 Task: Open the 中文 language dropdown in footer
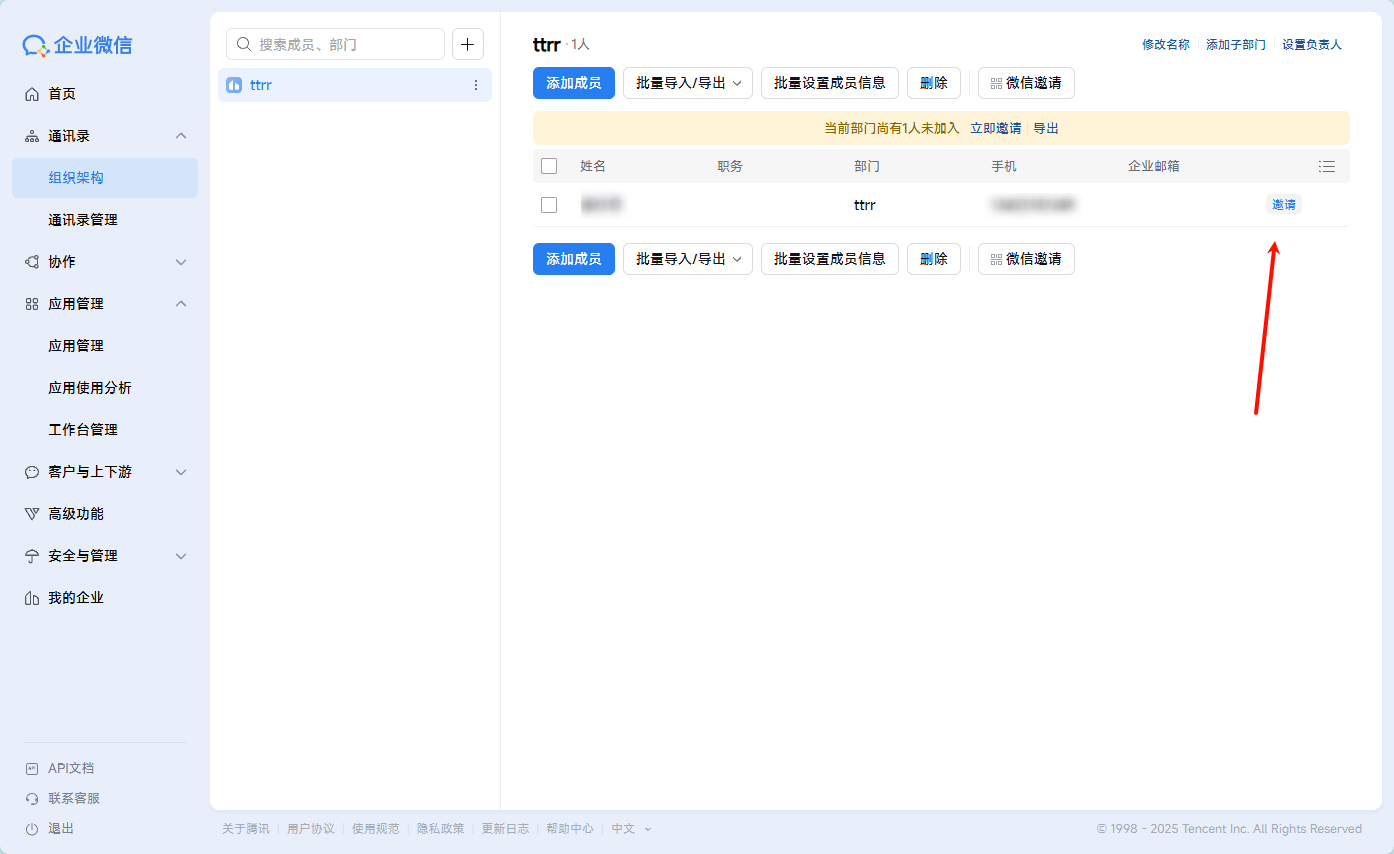[x=631, y=829]
